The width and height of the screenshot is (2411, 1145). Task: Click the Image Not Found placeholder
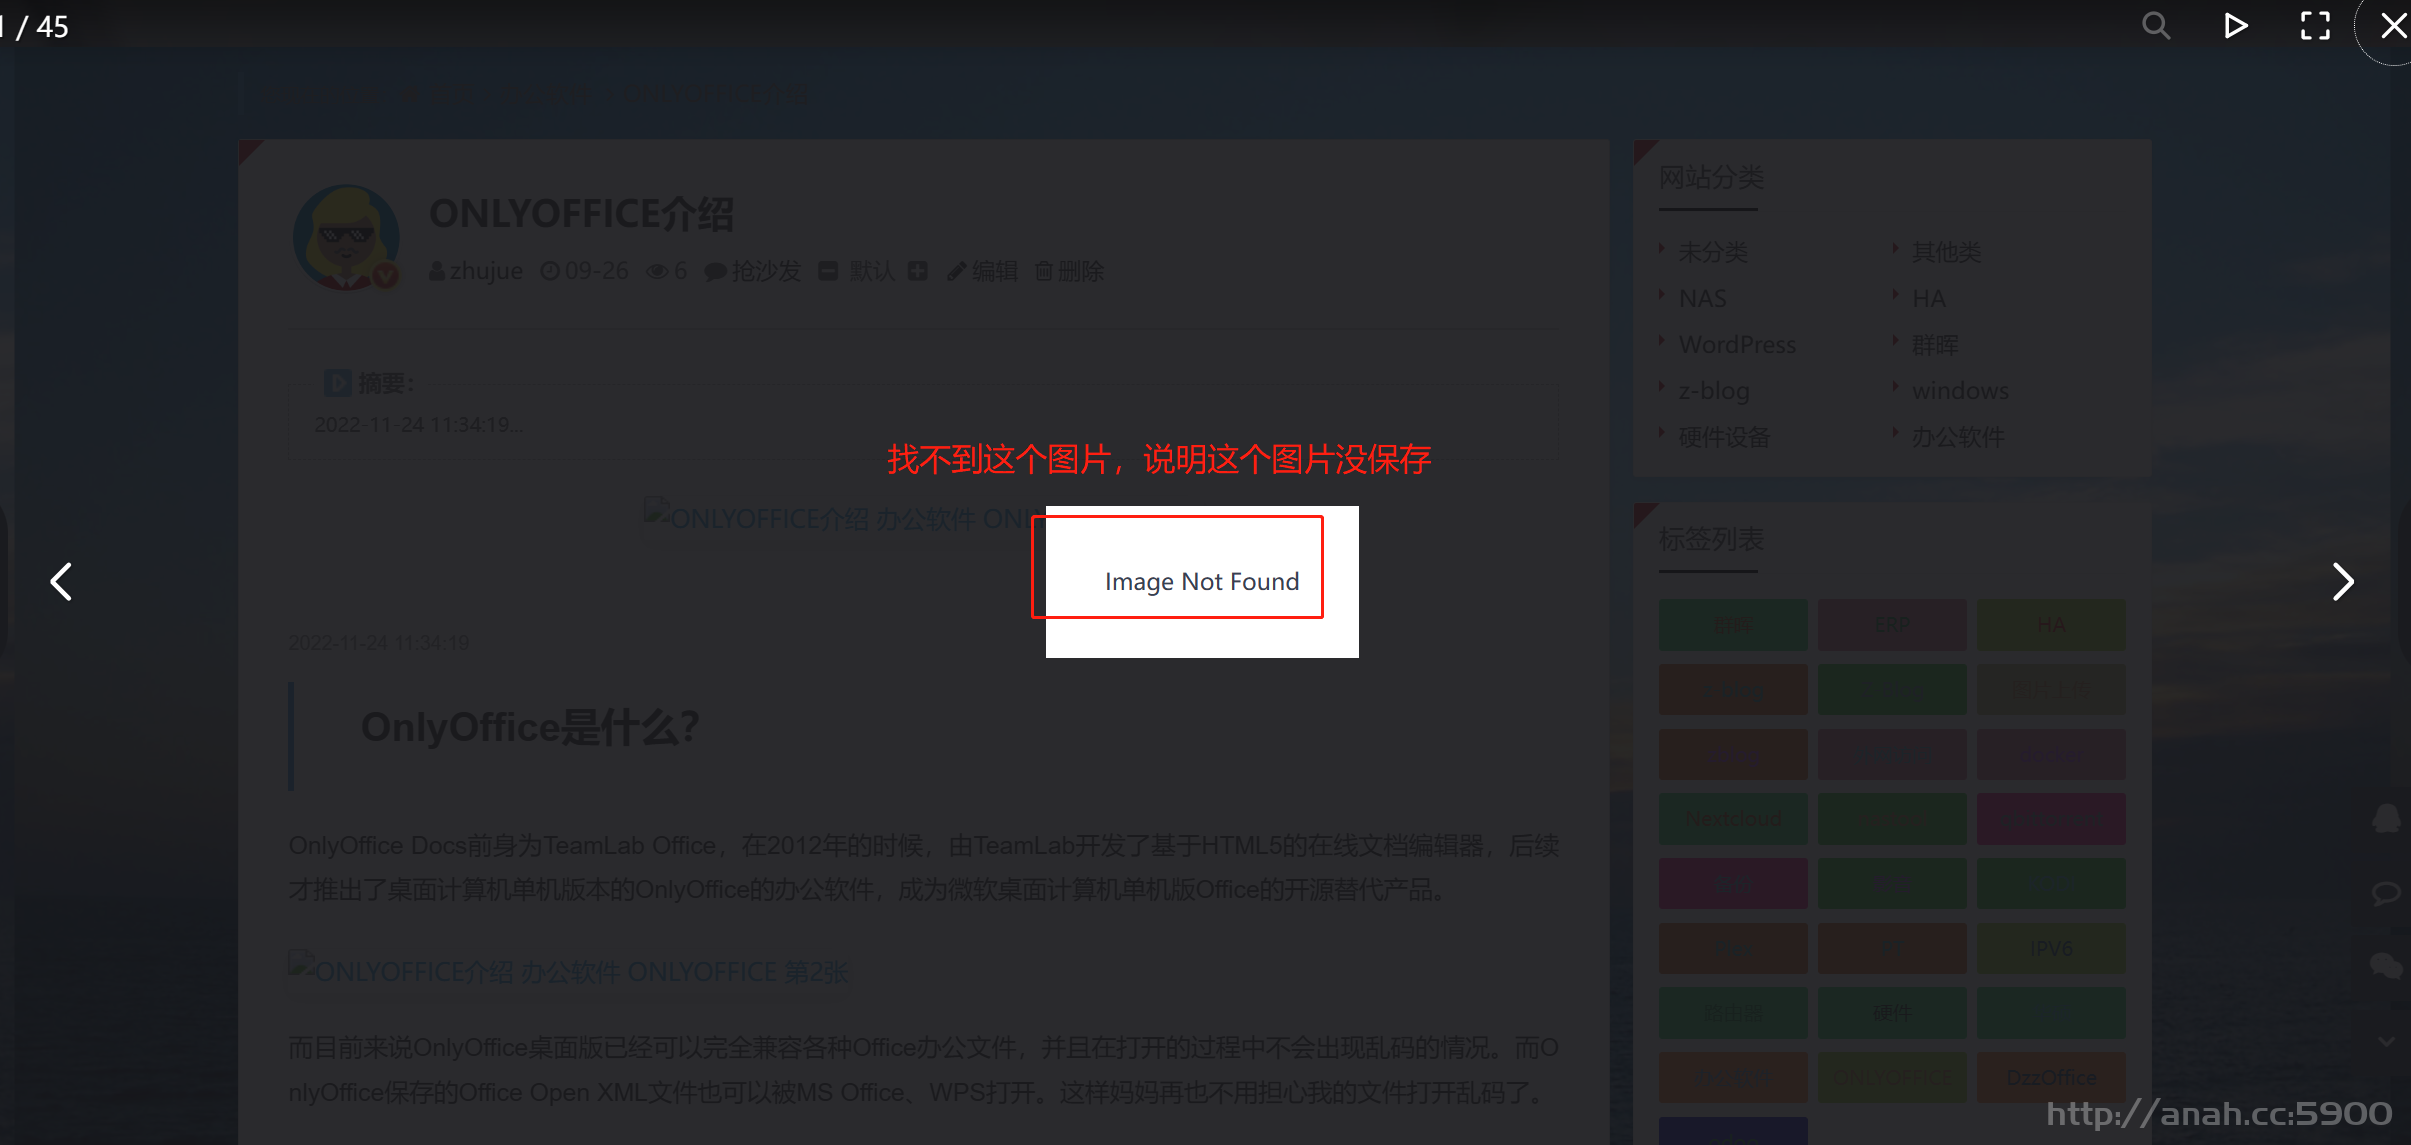pyautogui.click(x=1202, y=581)
